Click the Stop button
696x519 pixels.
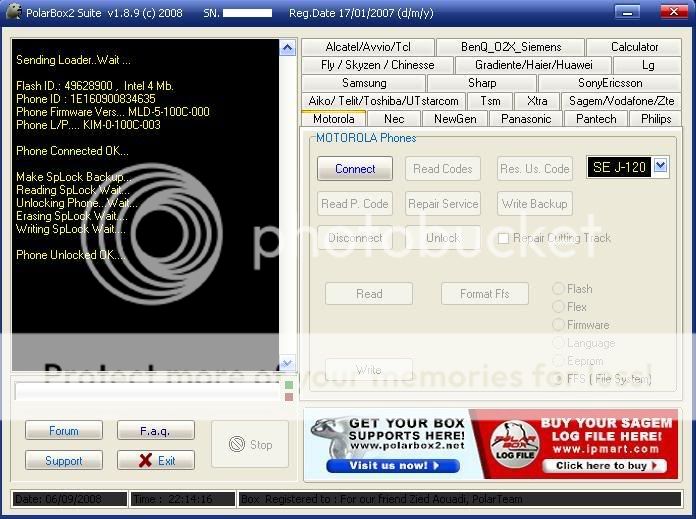(x=250, y=444)
